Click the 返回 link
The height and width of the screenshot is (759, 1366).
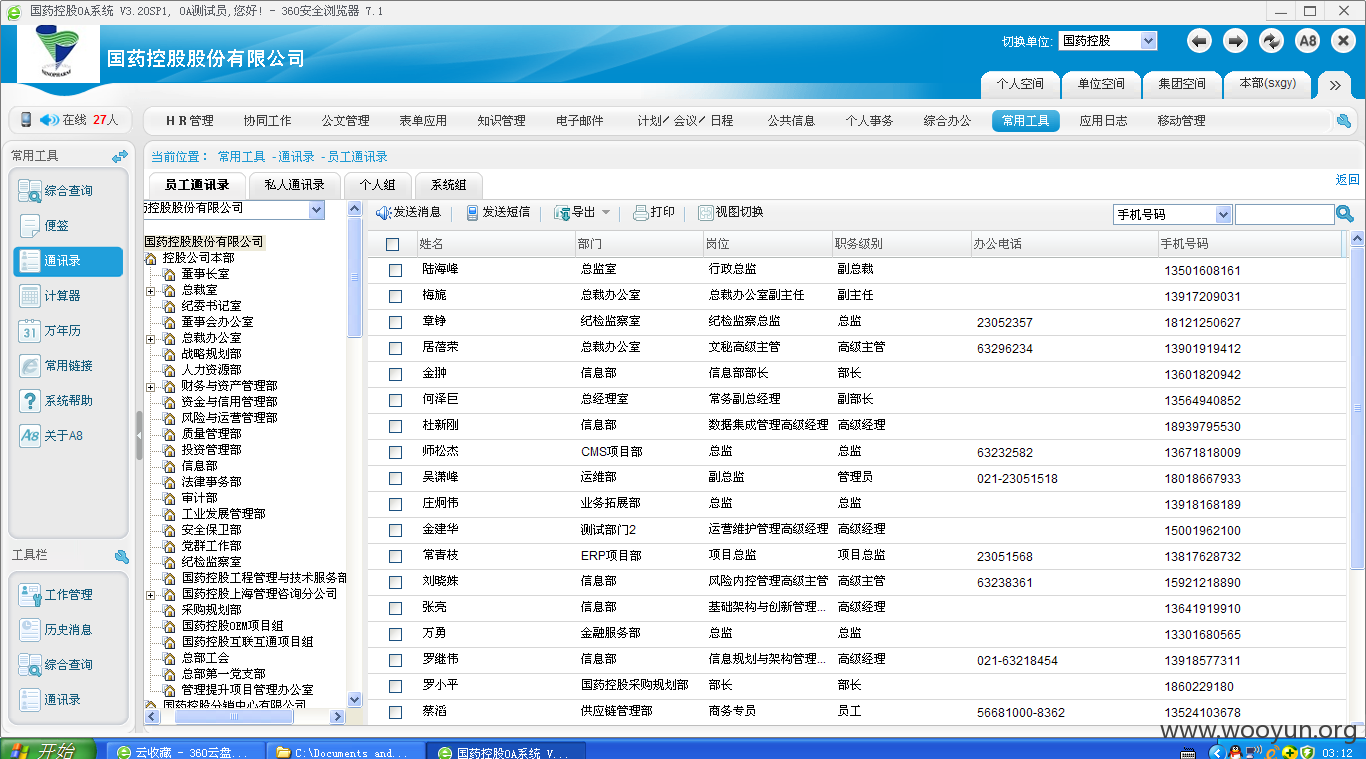tap(1347, 180)
